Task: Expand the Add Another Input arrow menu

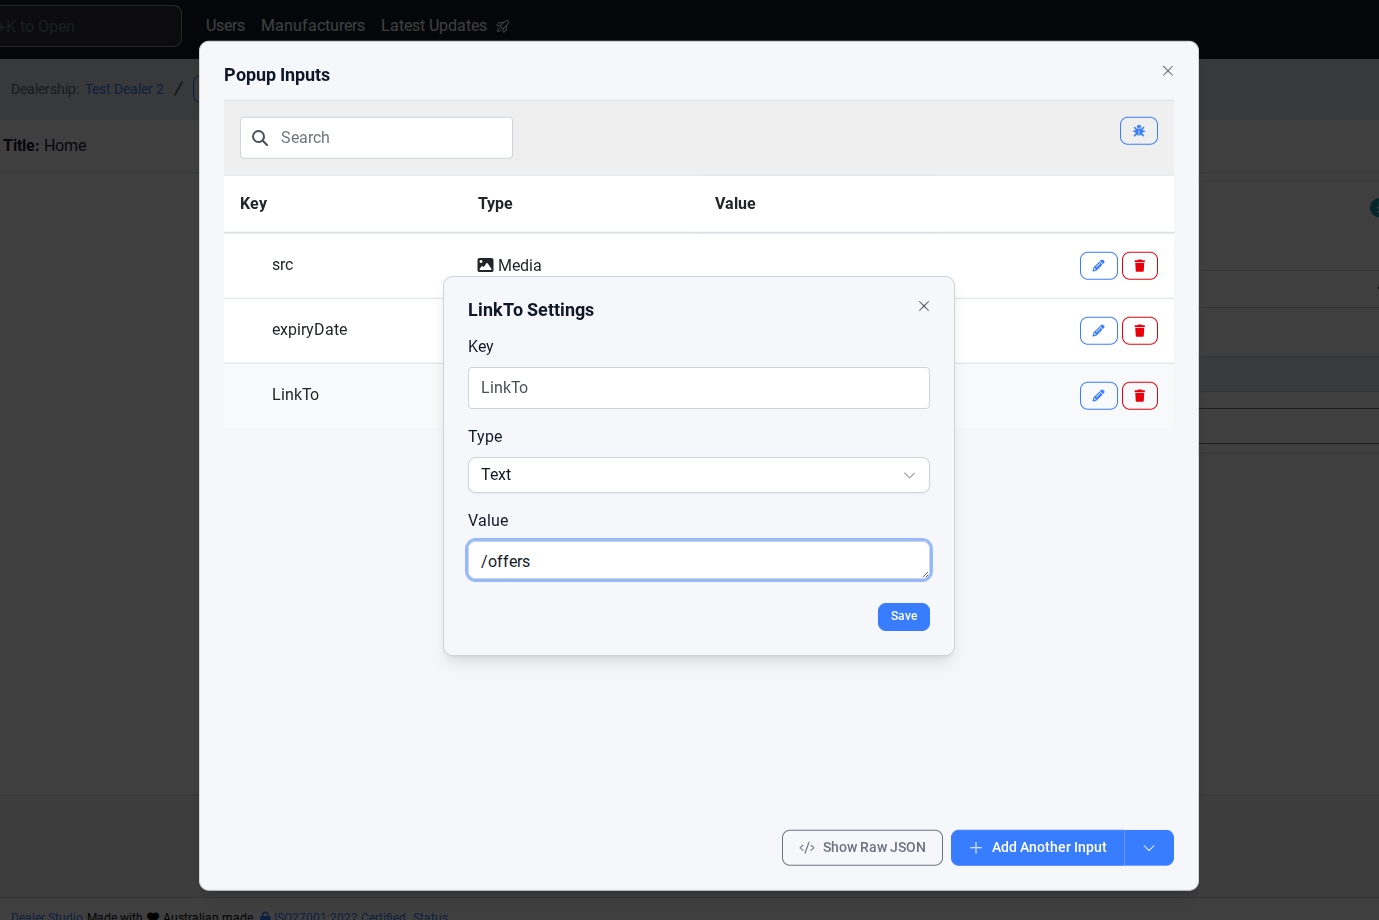Action: pyautogui.click(x=1149, y=848)
